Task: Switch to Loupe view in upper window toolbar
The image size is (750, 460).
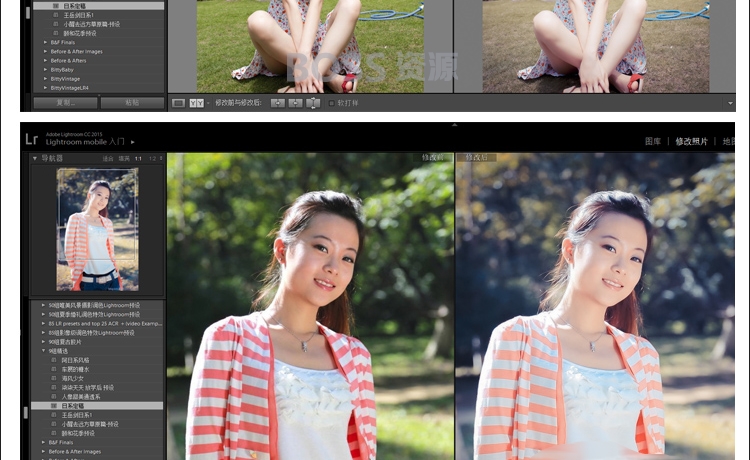Action: coord(178,103)
